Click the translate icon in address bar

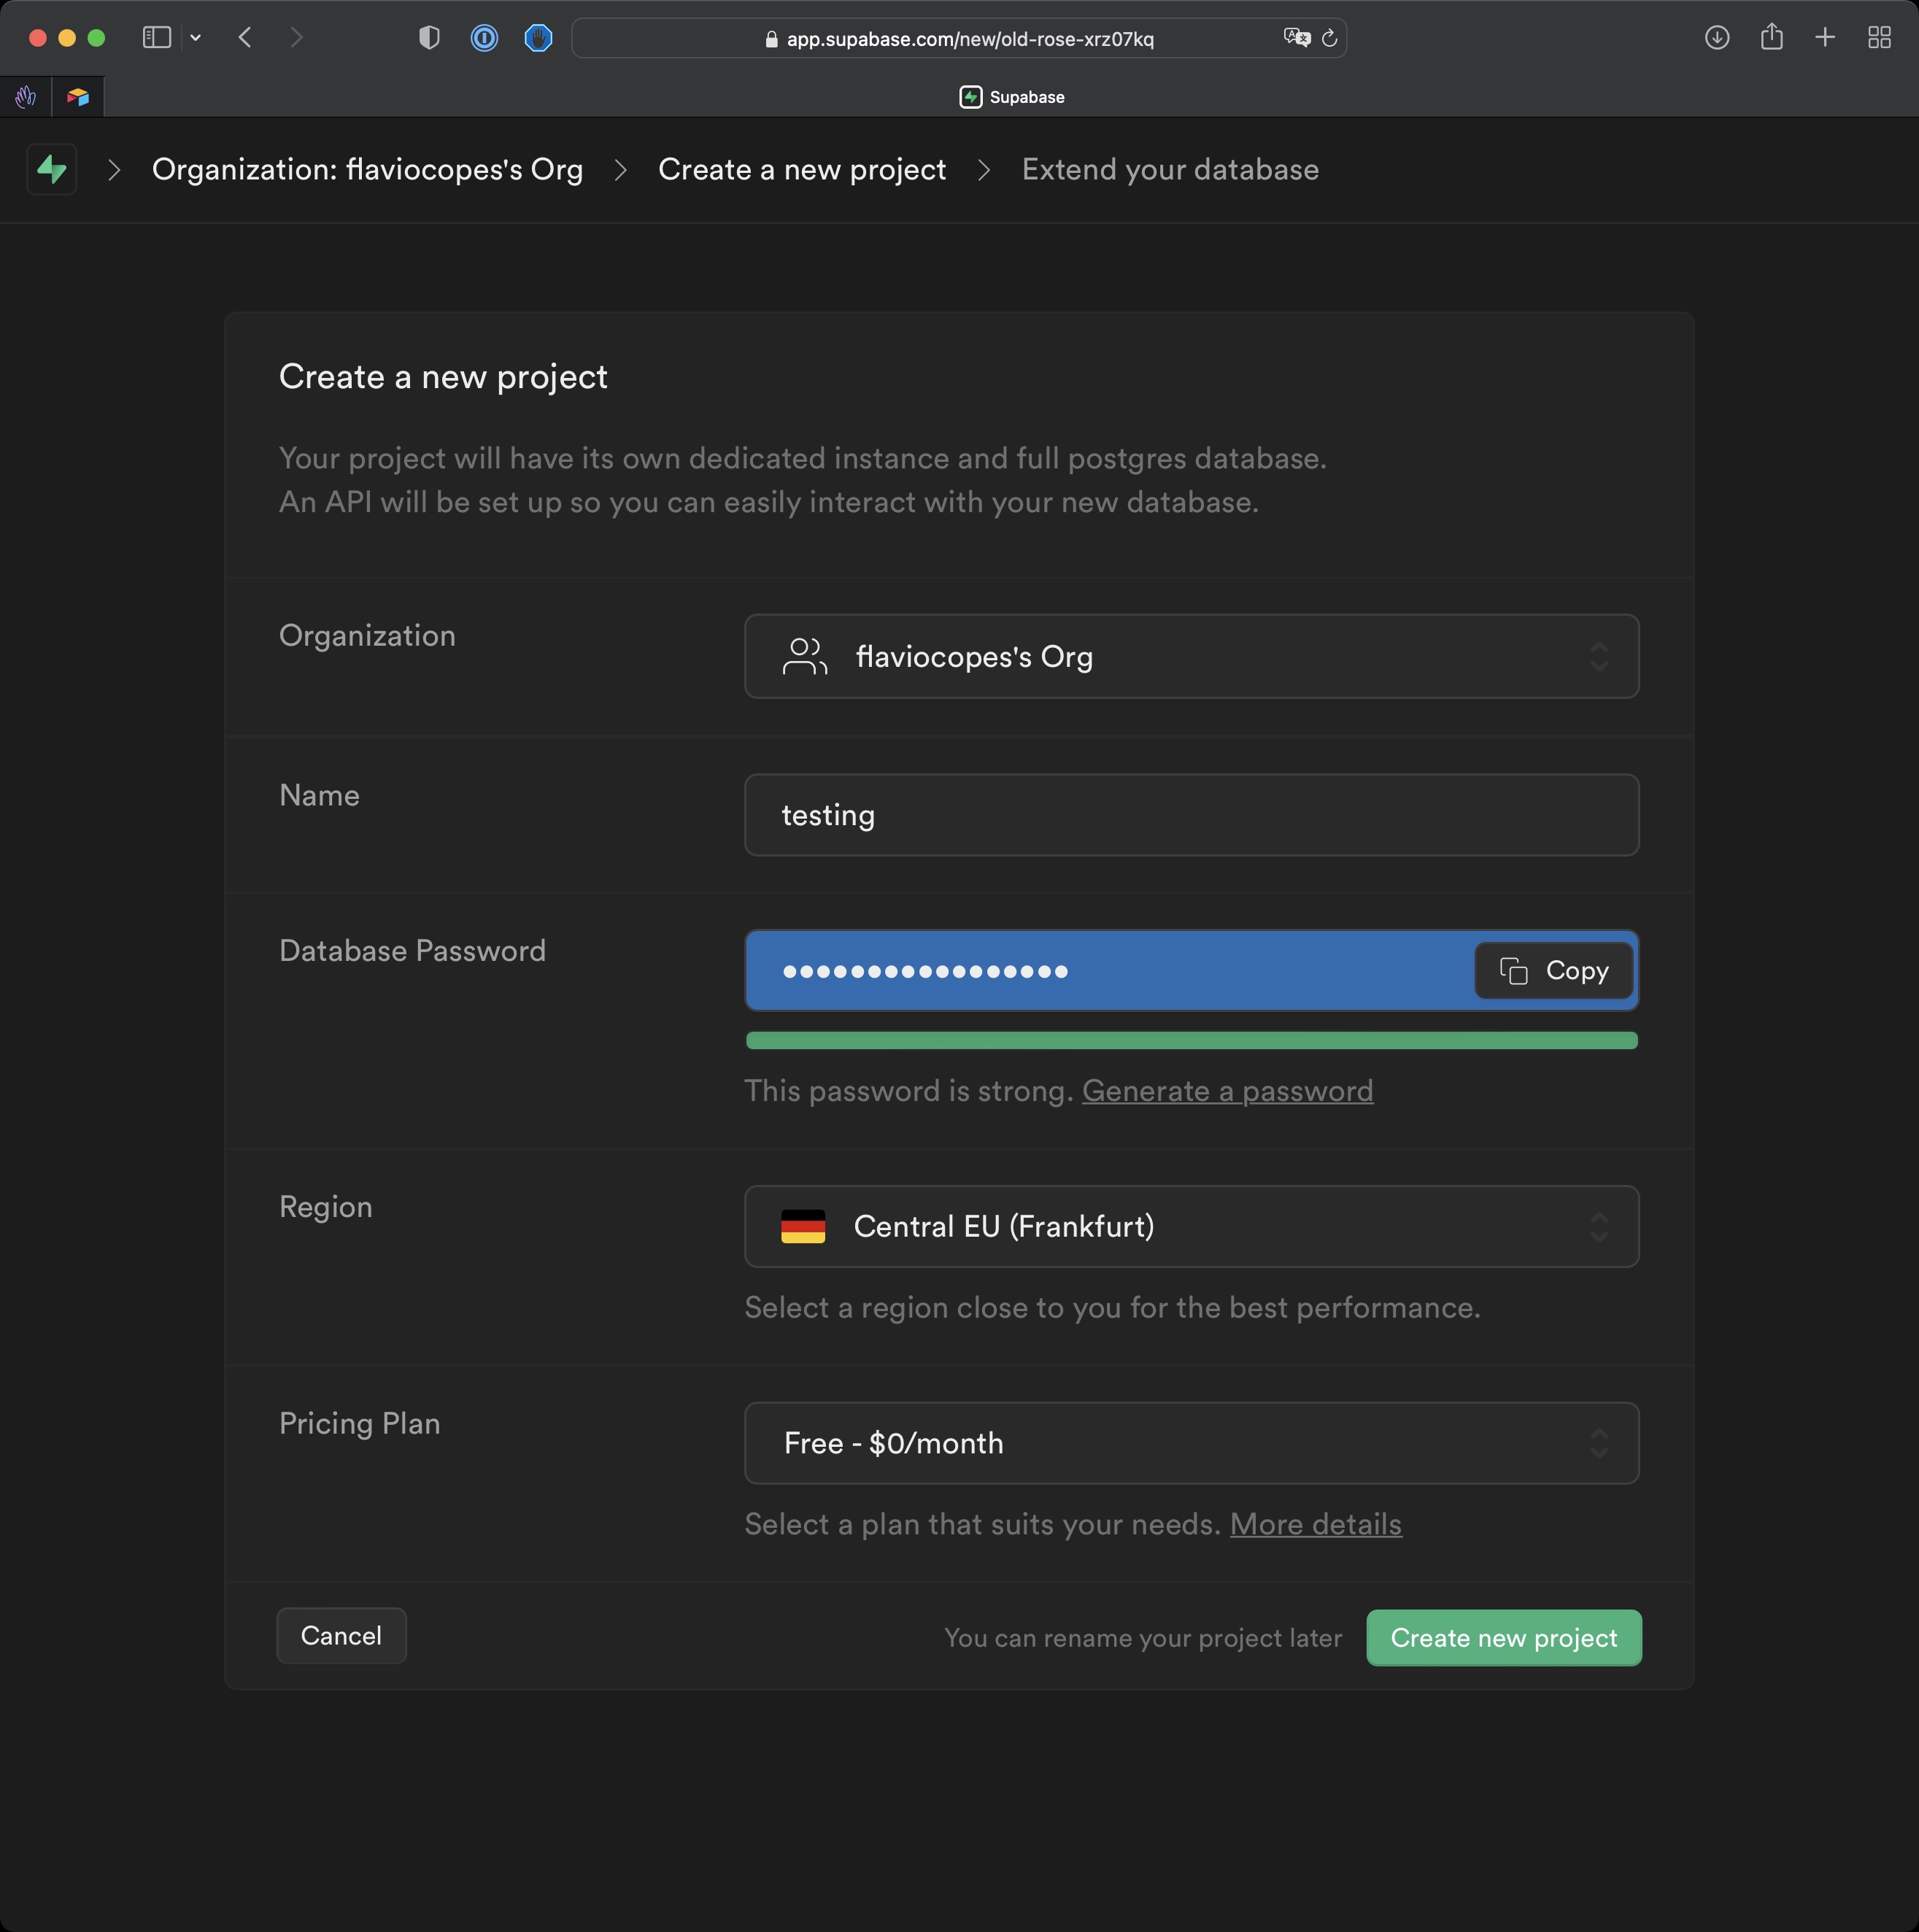click(1296, 38)
